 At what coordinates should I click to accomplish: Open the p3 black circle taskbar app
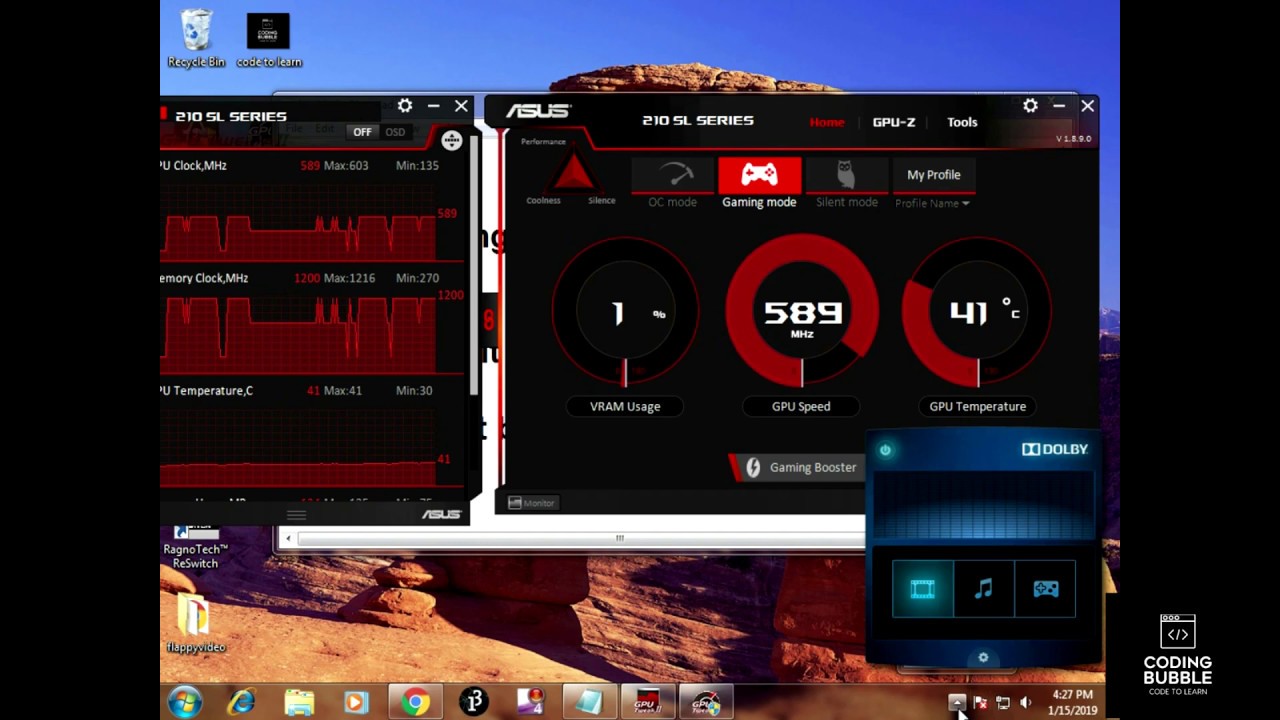(473, 702)
